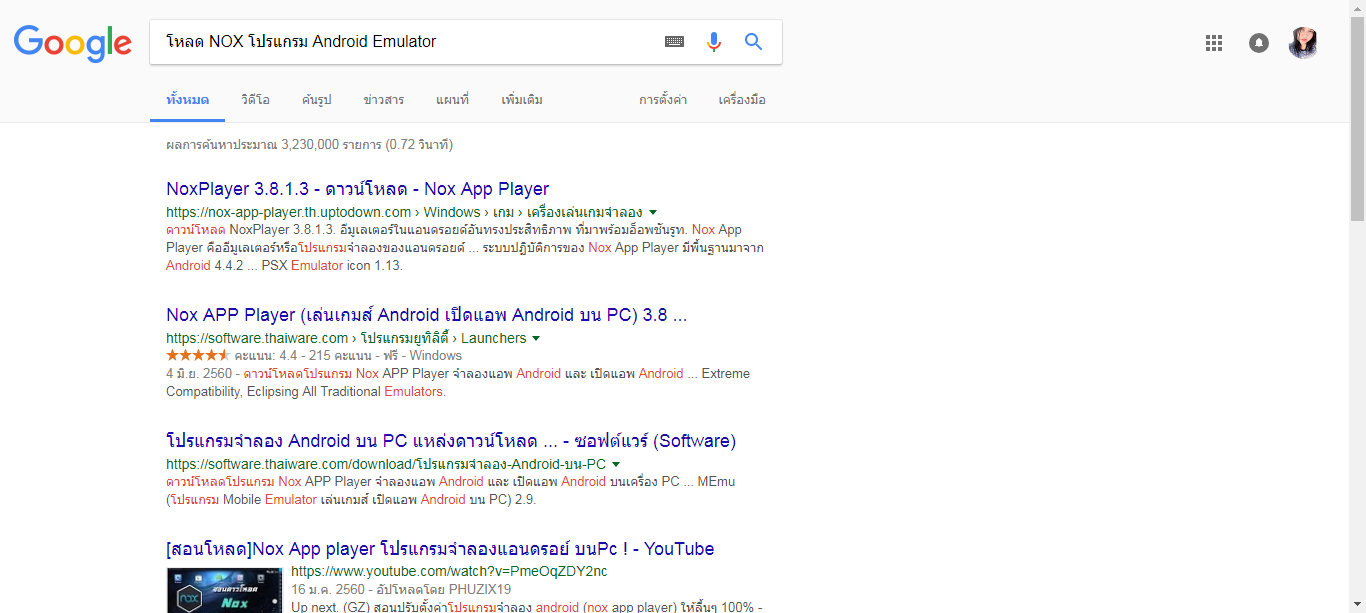The width and height of the screenshot is (1366, 613).
Task: Open the Google apps grid
Action: 1214,43
